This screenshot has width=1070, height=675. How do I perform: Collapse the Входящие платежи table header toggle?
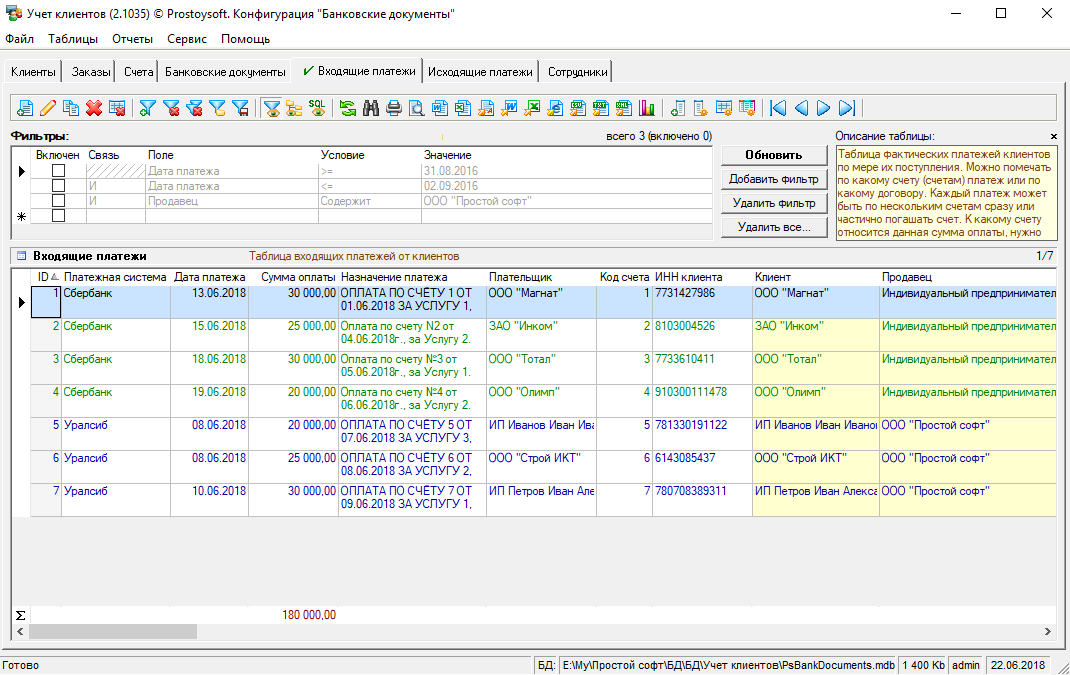pos(20,256)
